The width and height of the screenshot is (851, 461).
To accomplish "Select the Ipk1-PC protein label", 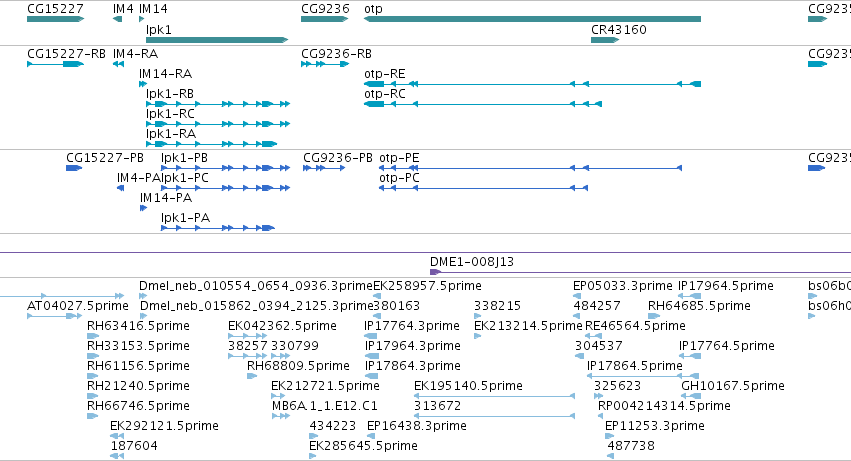I will (x=185, y=178).
